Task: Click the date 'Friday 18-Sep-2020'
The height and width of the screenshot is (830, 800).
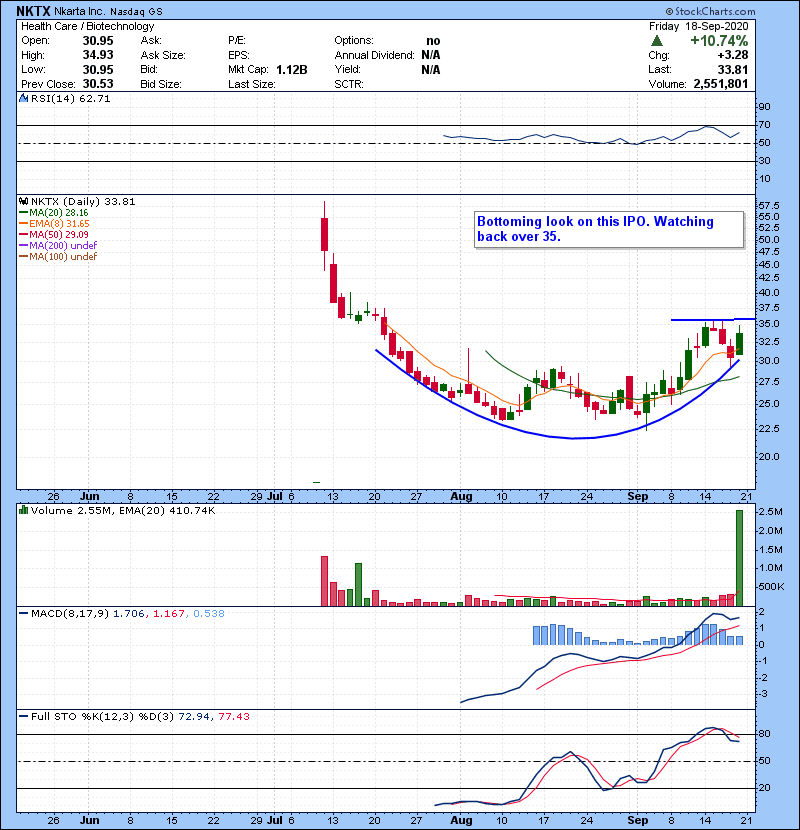Action: pos(699,26)
